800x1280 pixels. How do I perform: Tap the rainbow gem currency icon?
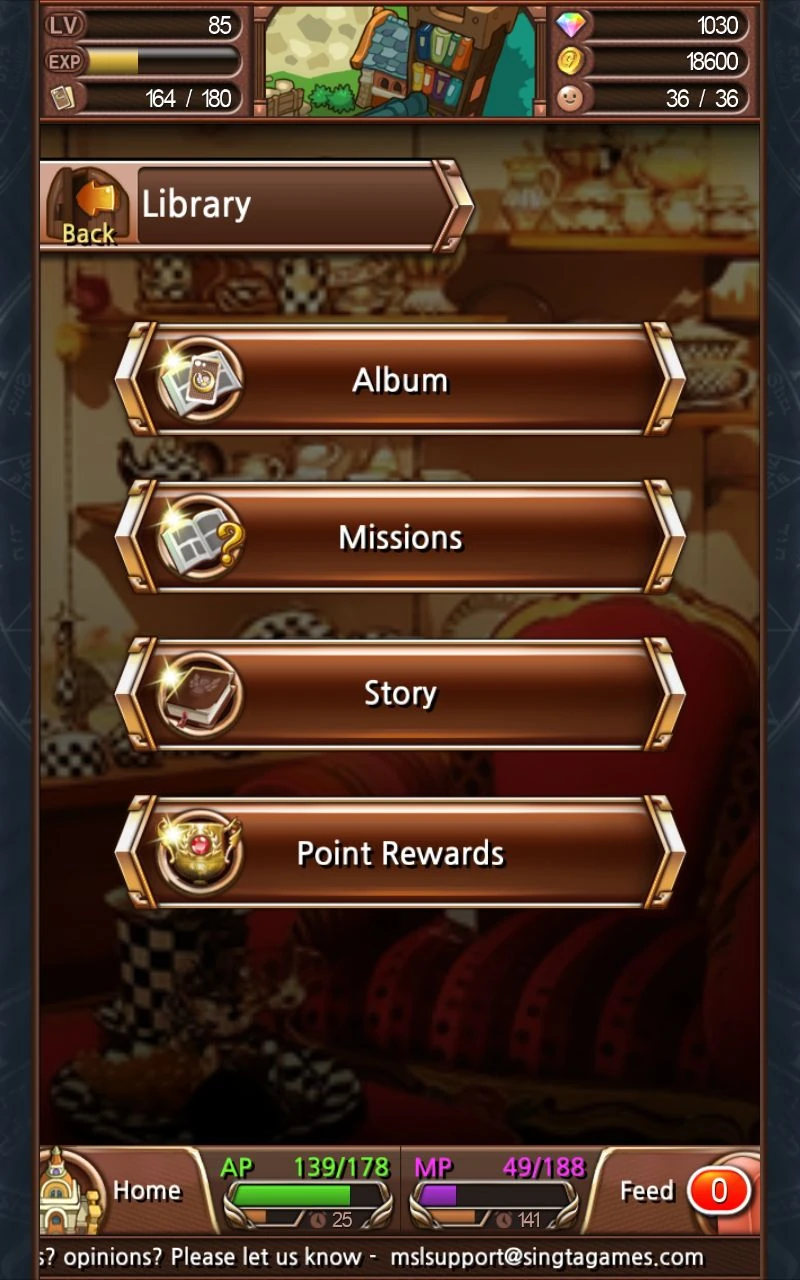coord(570,25)
